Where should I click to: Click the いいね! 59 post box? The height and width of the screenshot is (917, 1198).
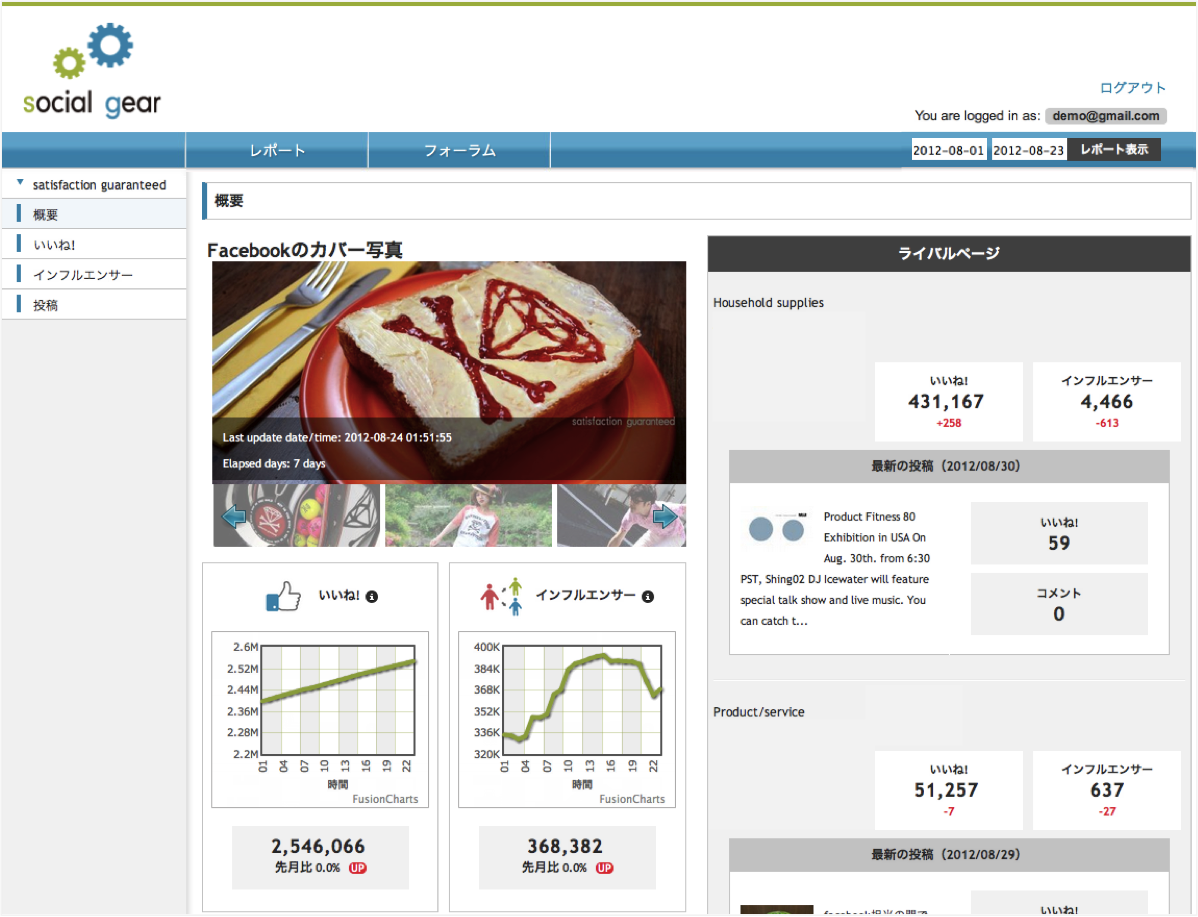[x=1059, y=533]
